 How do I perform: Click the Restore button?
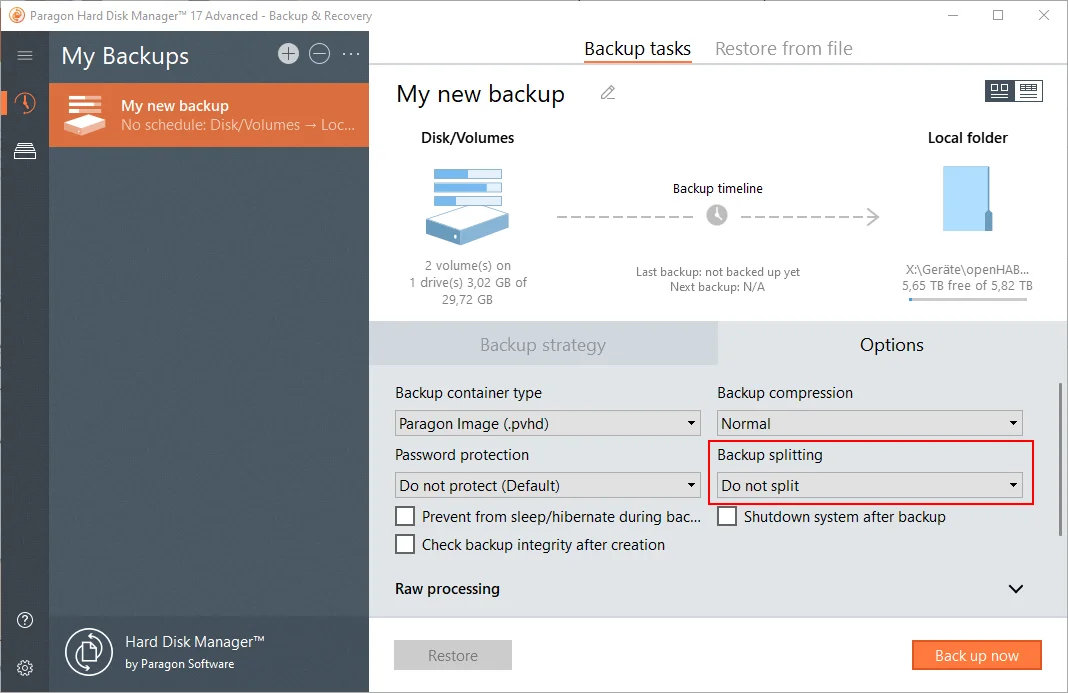(453, 656)
